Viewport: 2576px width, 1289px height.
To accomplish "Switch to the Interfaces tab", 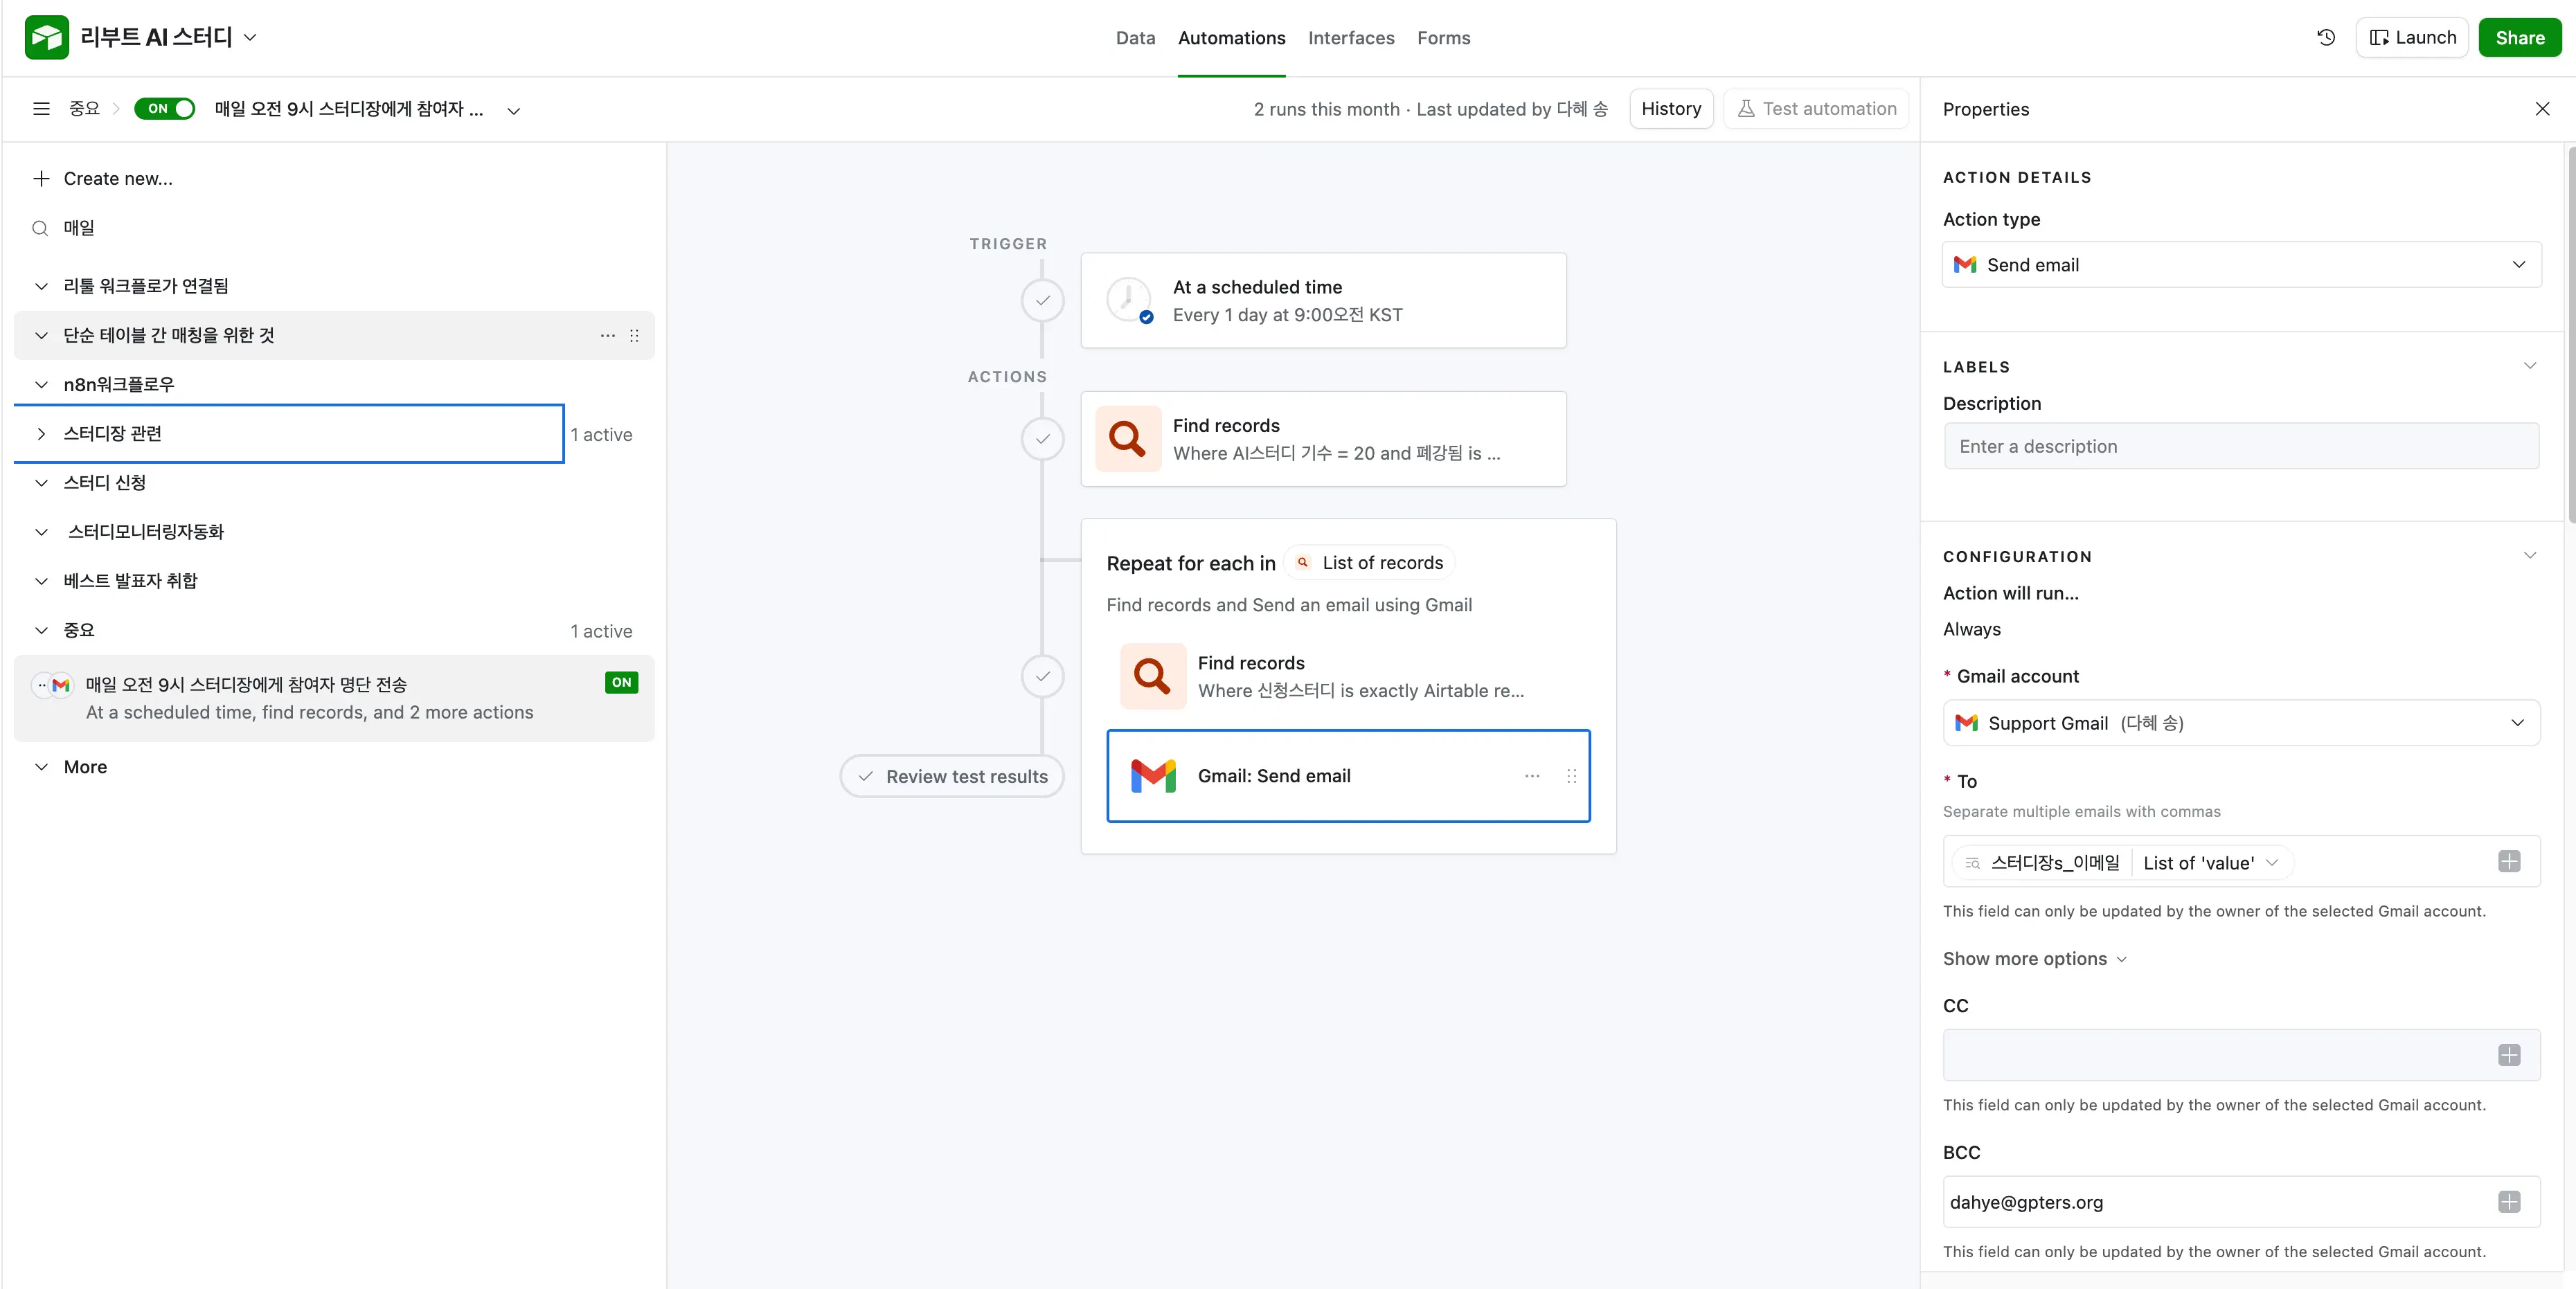I will click(x=1350, y=38).
